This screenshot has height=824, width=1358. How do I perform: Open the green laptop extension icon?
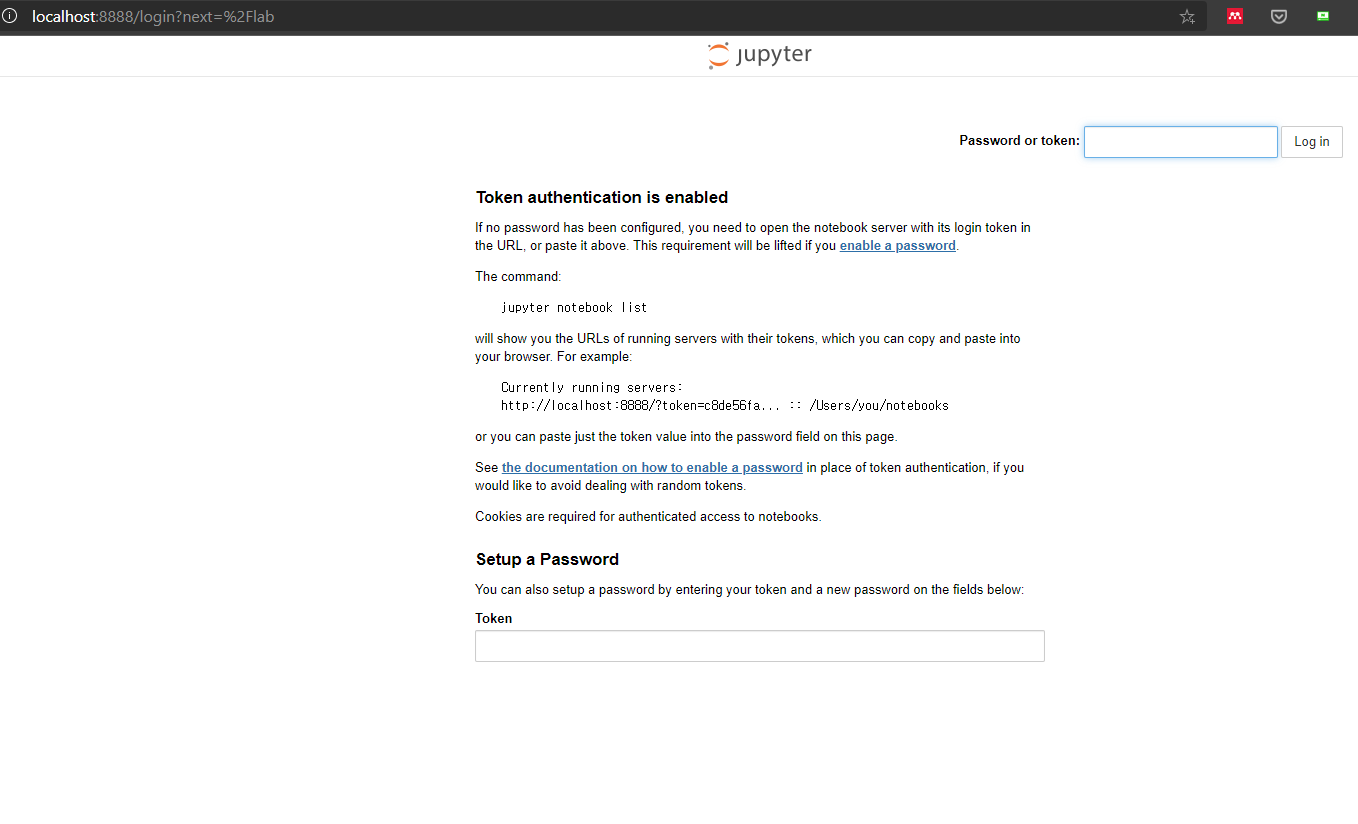[1323, 17]
